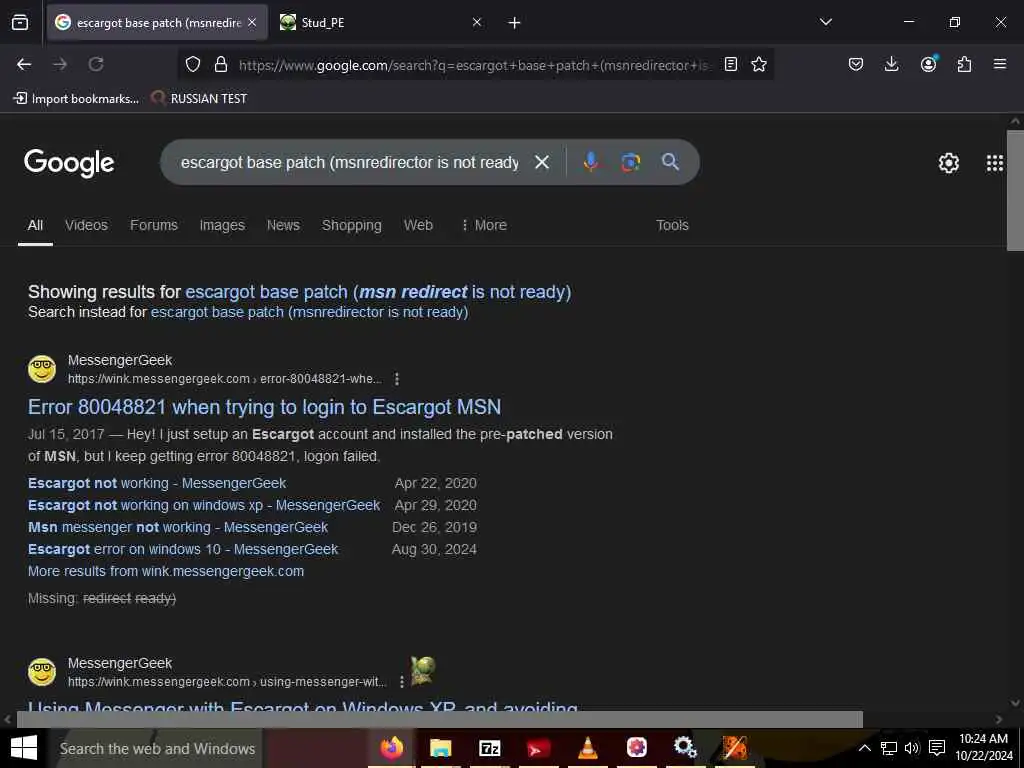Switch to the Stud_PE tab

click(381, 22)
